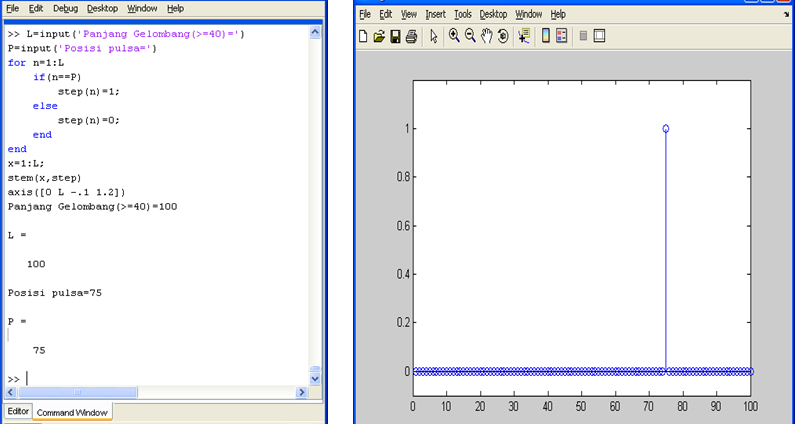The image size is (806, 424).
Task: Click the value 100 output
Action: [36, 264]
